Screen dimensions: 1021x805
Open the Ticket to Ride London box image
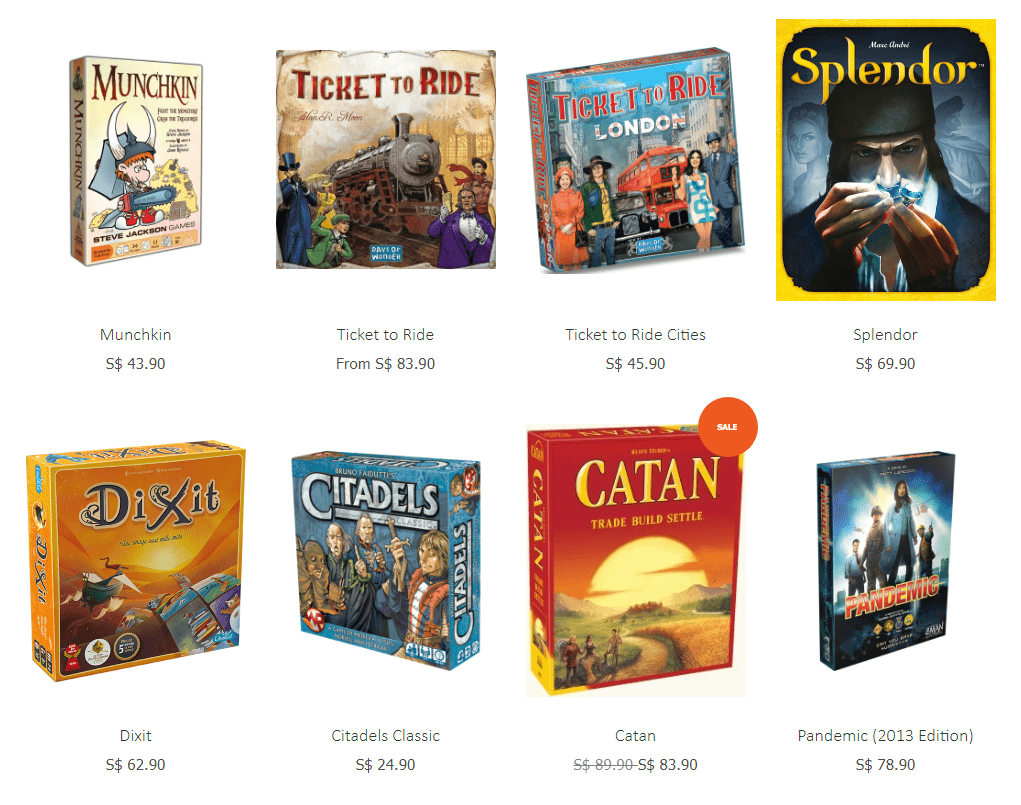[x=636, y=160]
